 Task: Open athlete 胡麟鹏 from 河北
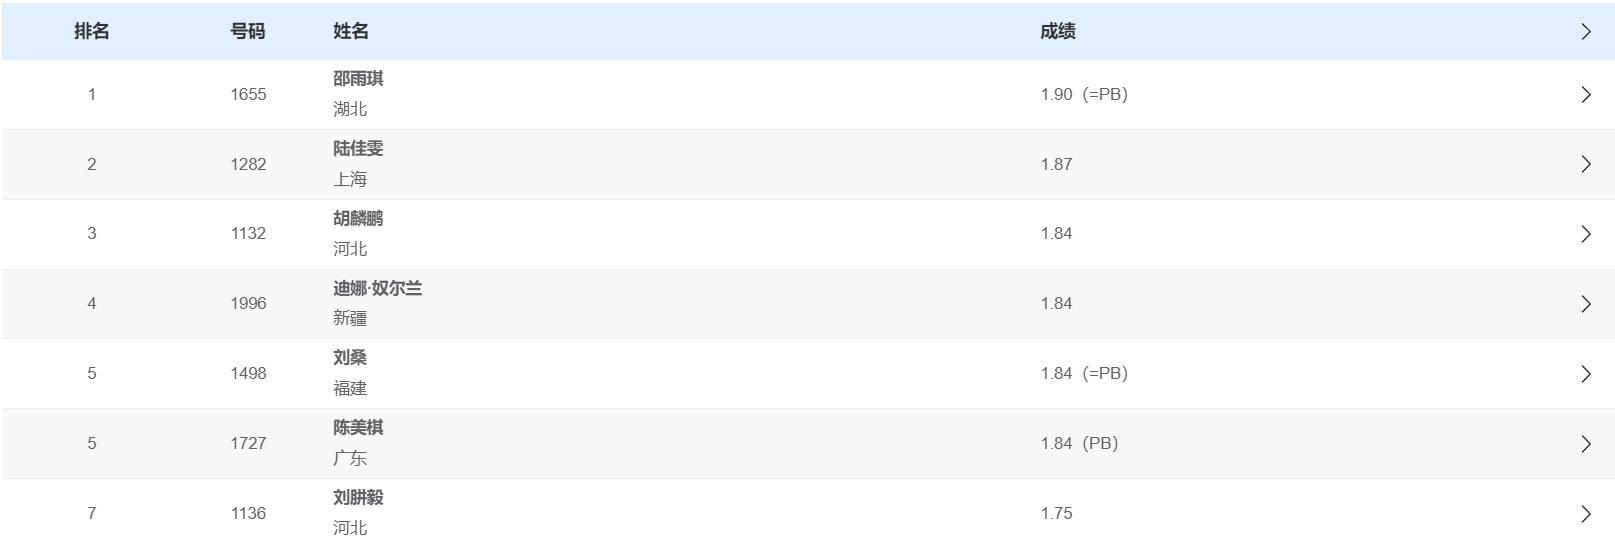(358, 219)
